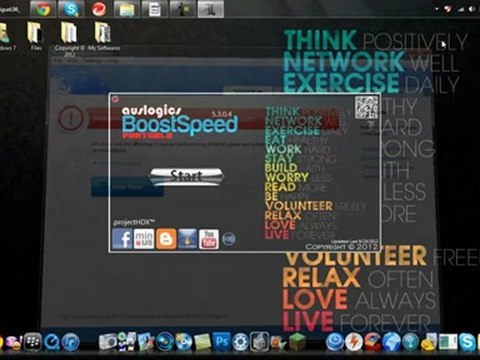This screenshot has height=360, width=480.
Task: Open the min.us icon in the launcher
Action: tap(144, 239)
